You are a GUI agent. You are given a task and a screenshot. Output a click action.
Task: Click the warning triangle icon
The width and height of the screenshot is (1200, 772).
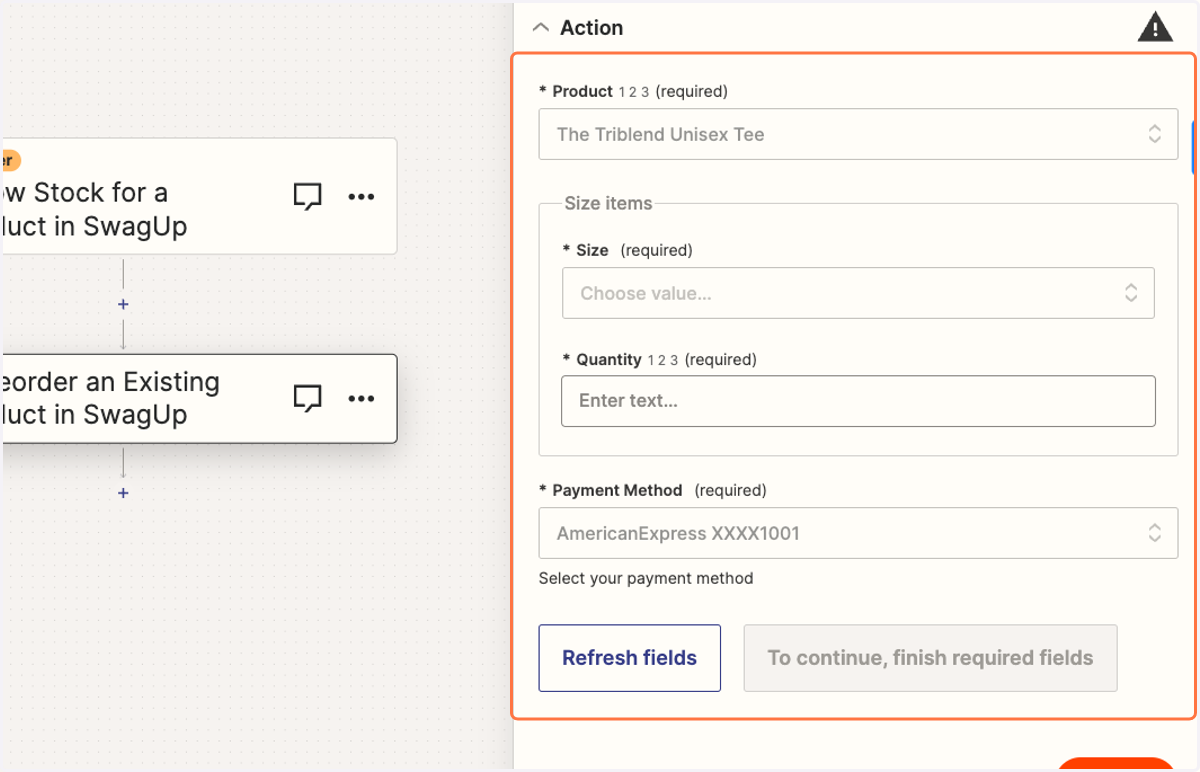tap(1155, 27)
